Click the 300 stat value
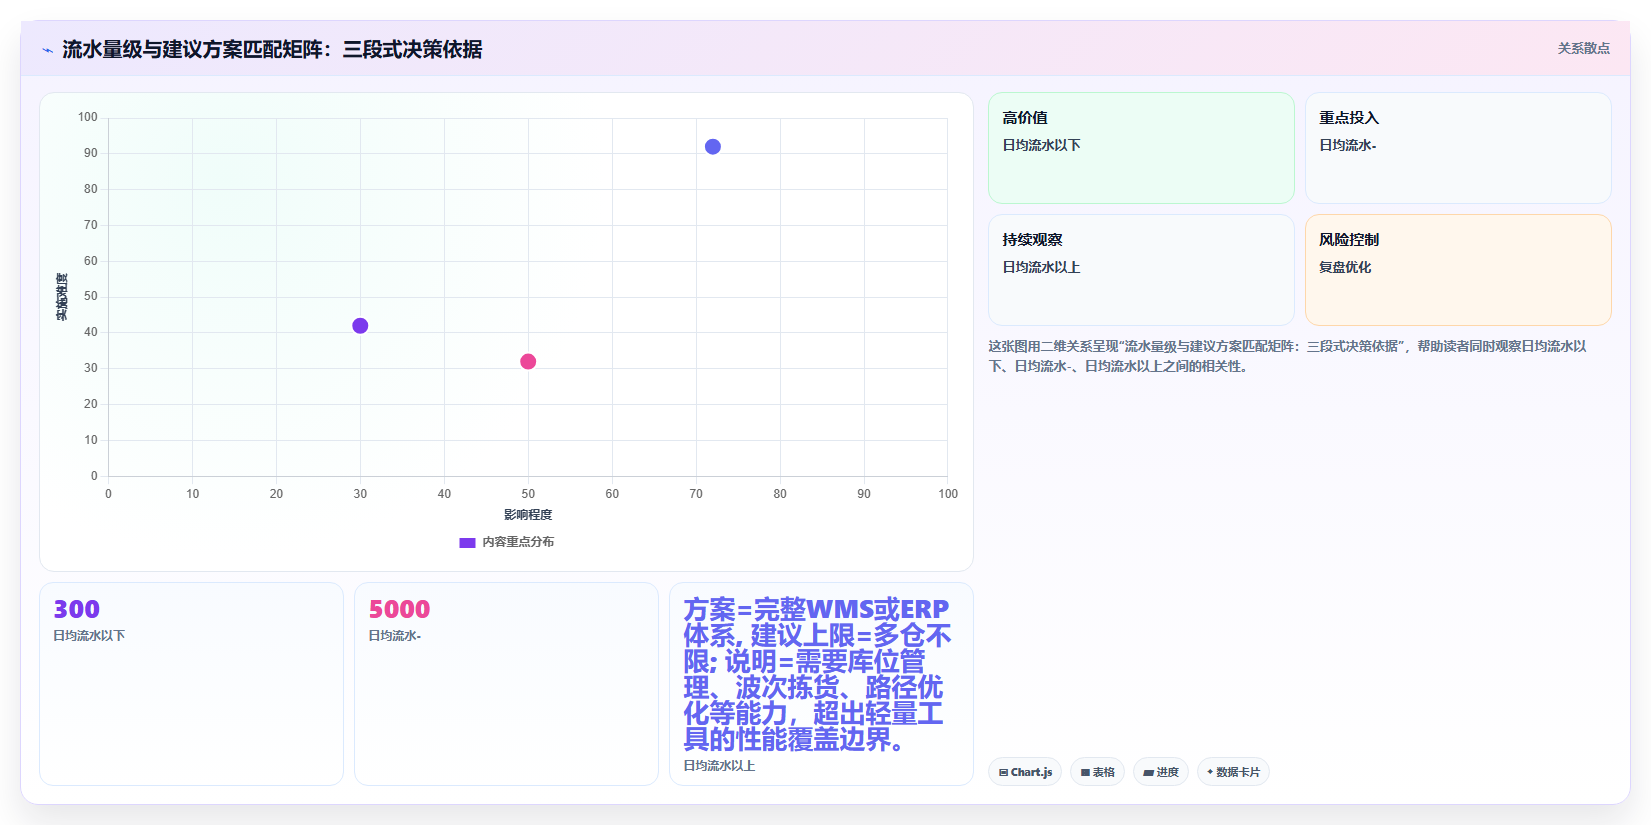This screenshot has height=825, width=1651. click(x=77, y=609)
